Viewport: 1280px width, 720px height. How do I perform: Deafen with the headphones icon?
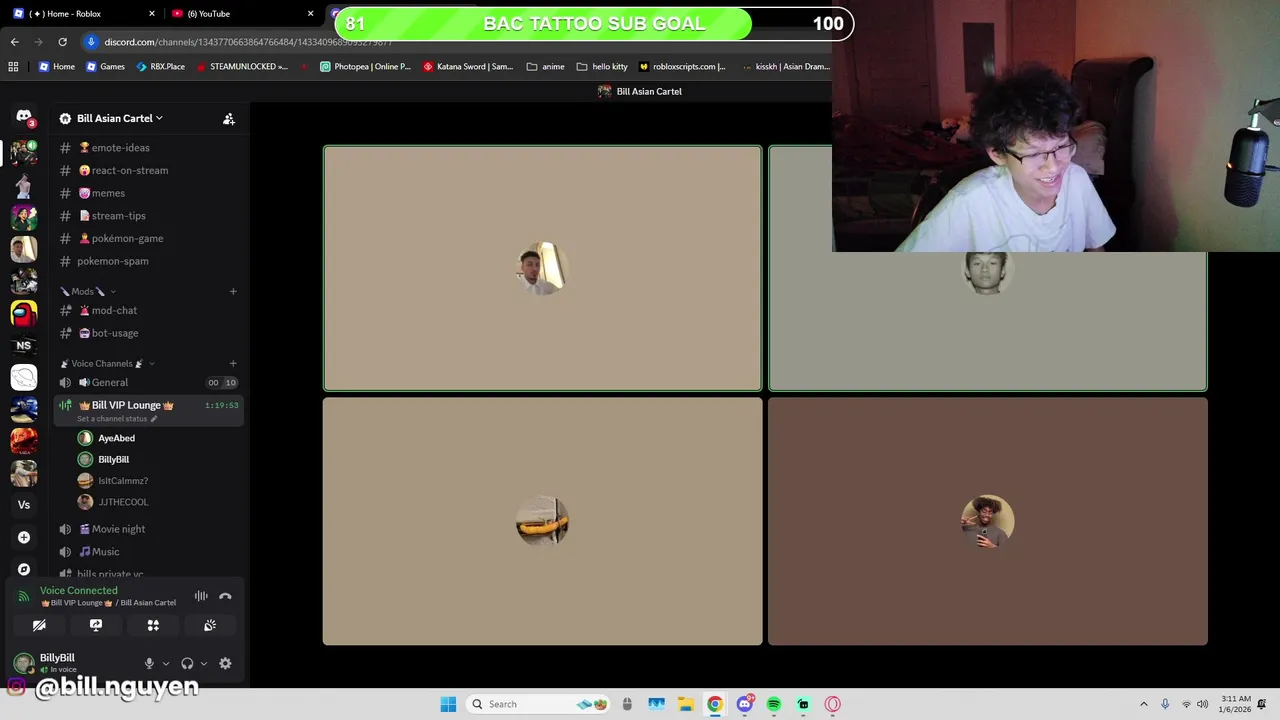point(187,663)
